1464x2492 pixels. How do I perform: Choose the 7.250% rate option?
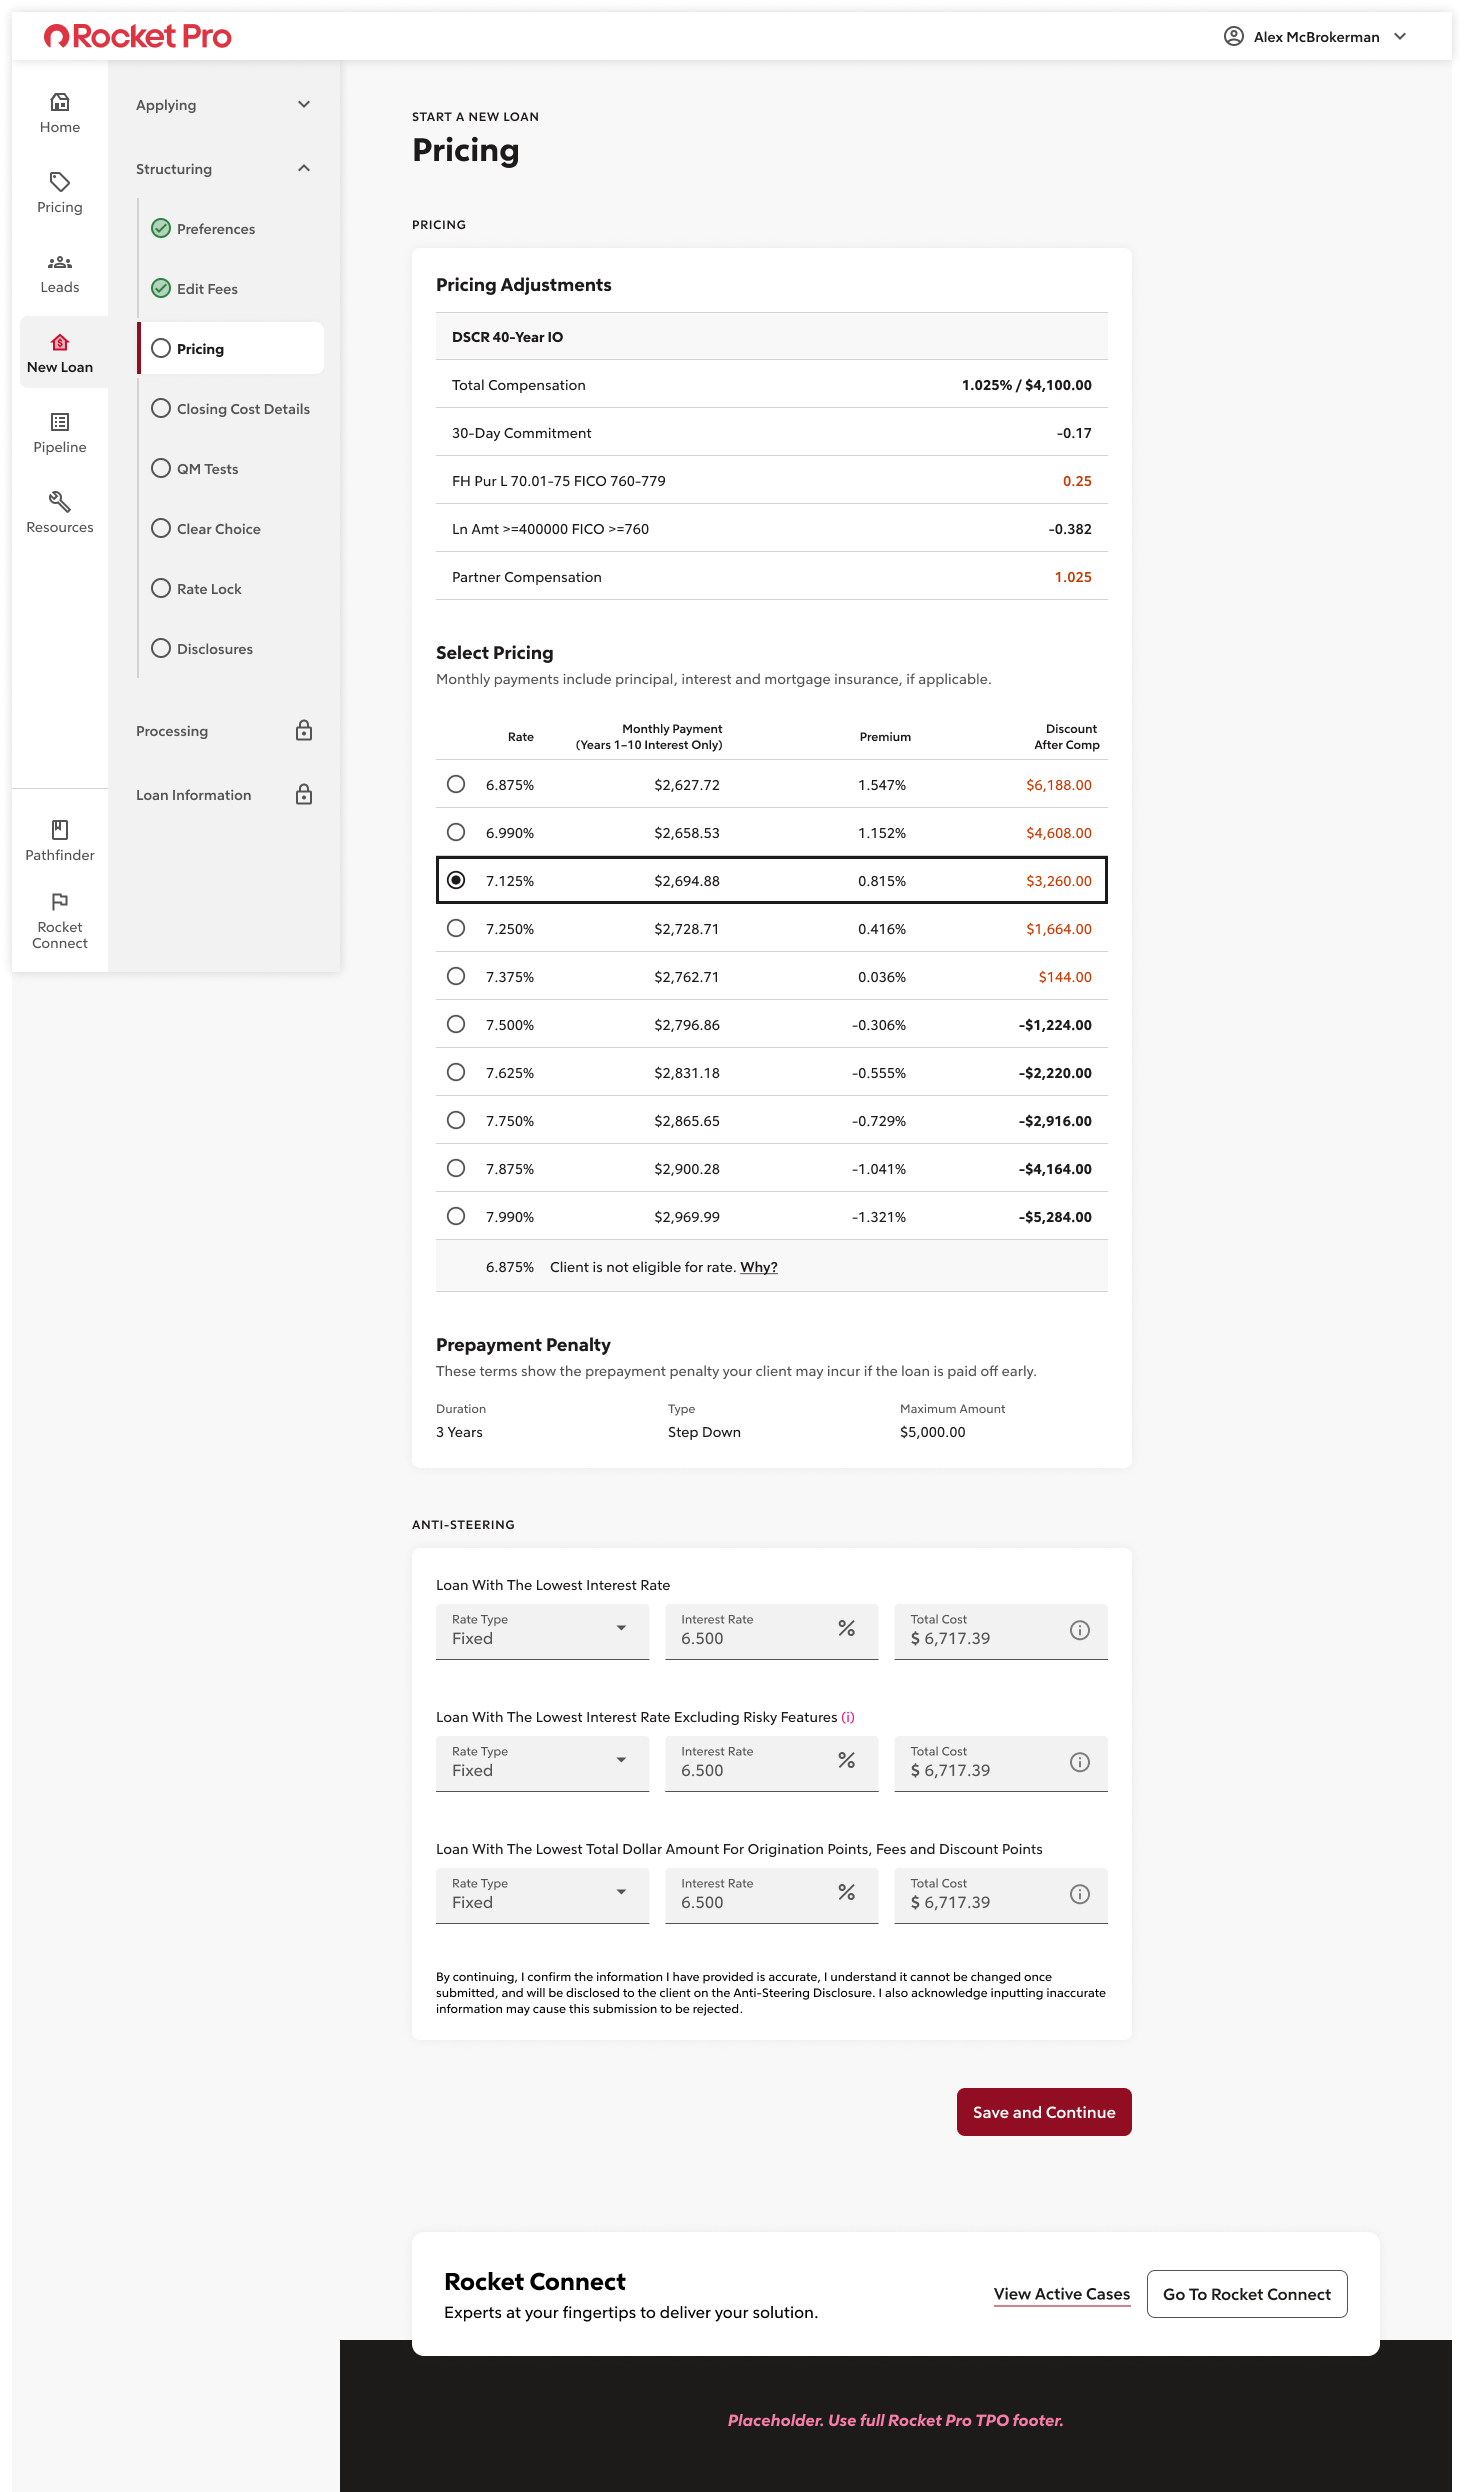(x=456, y=929)
